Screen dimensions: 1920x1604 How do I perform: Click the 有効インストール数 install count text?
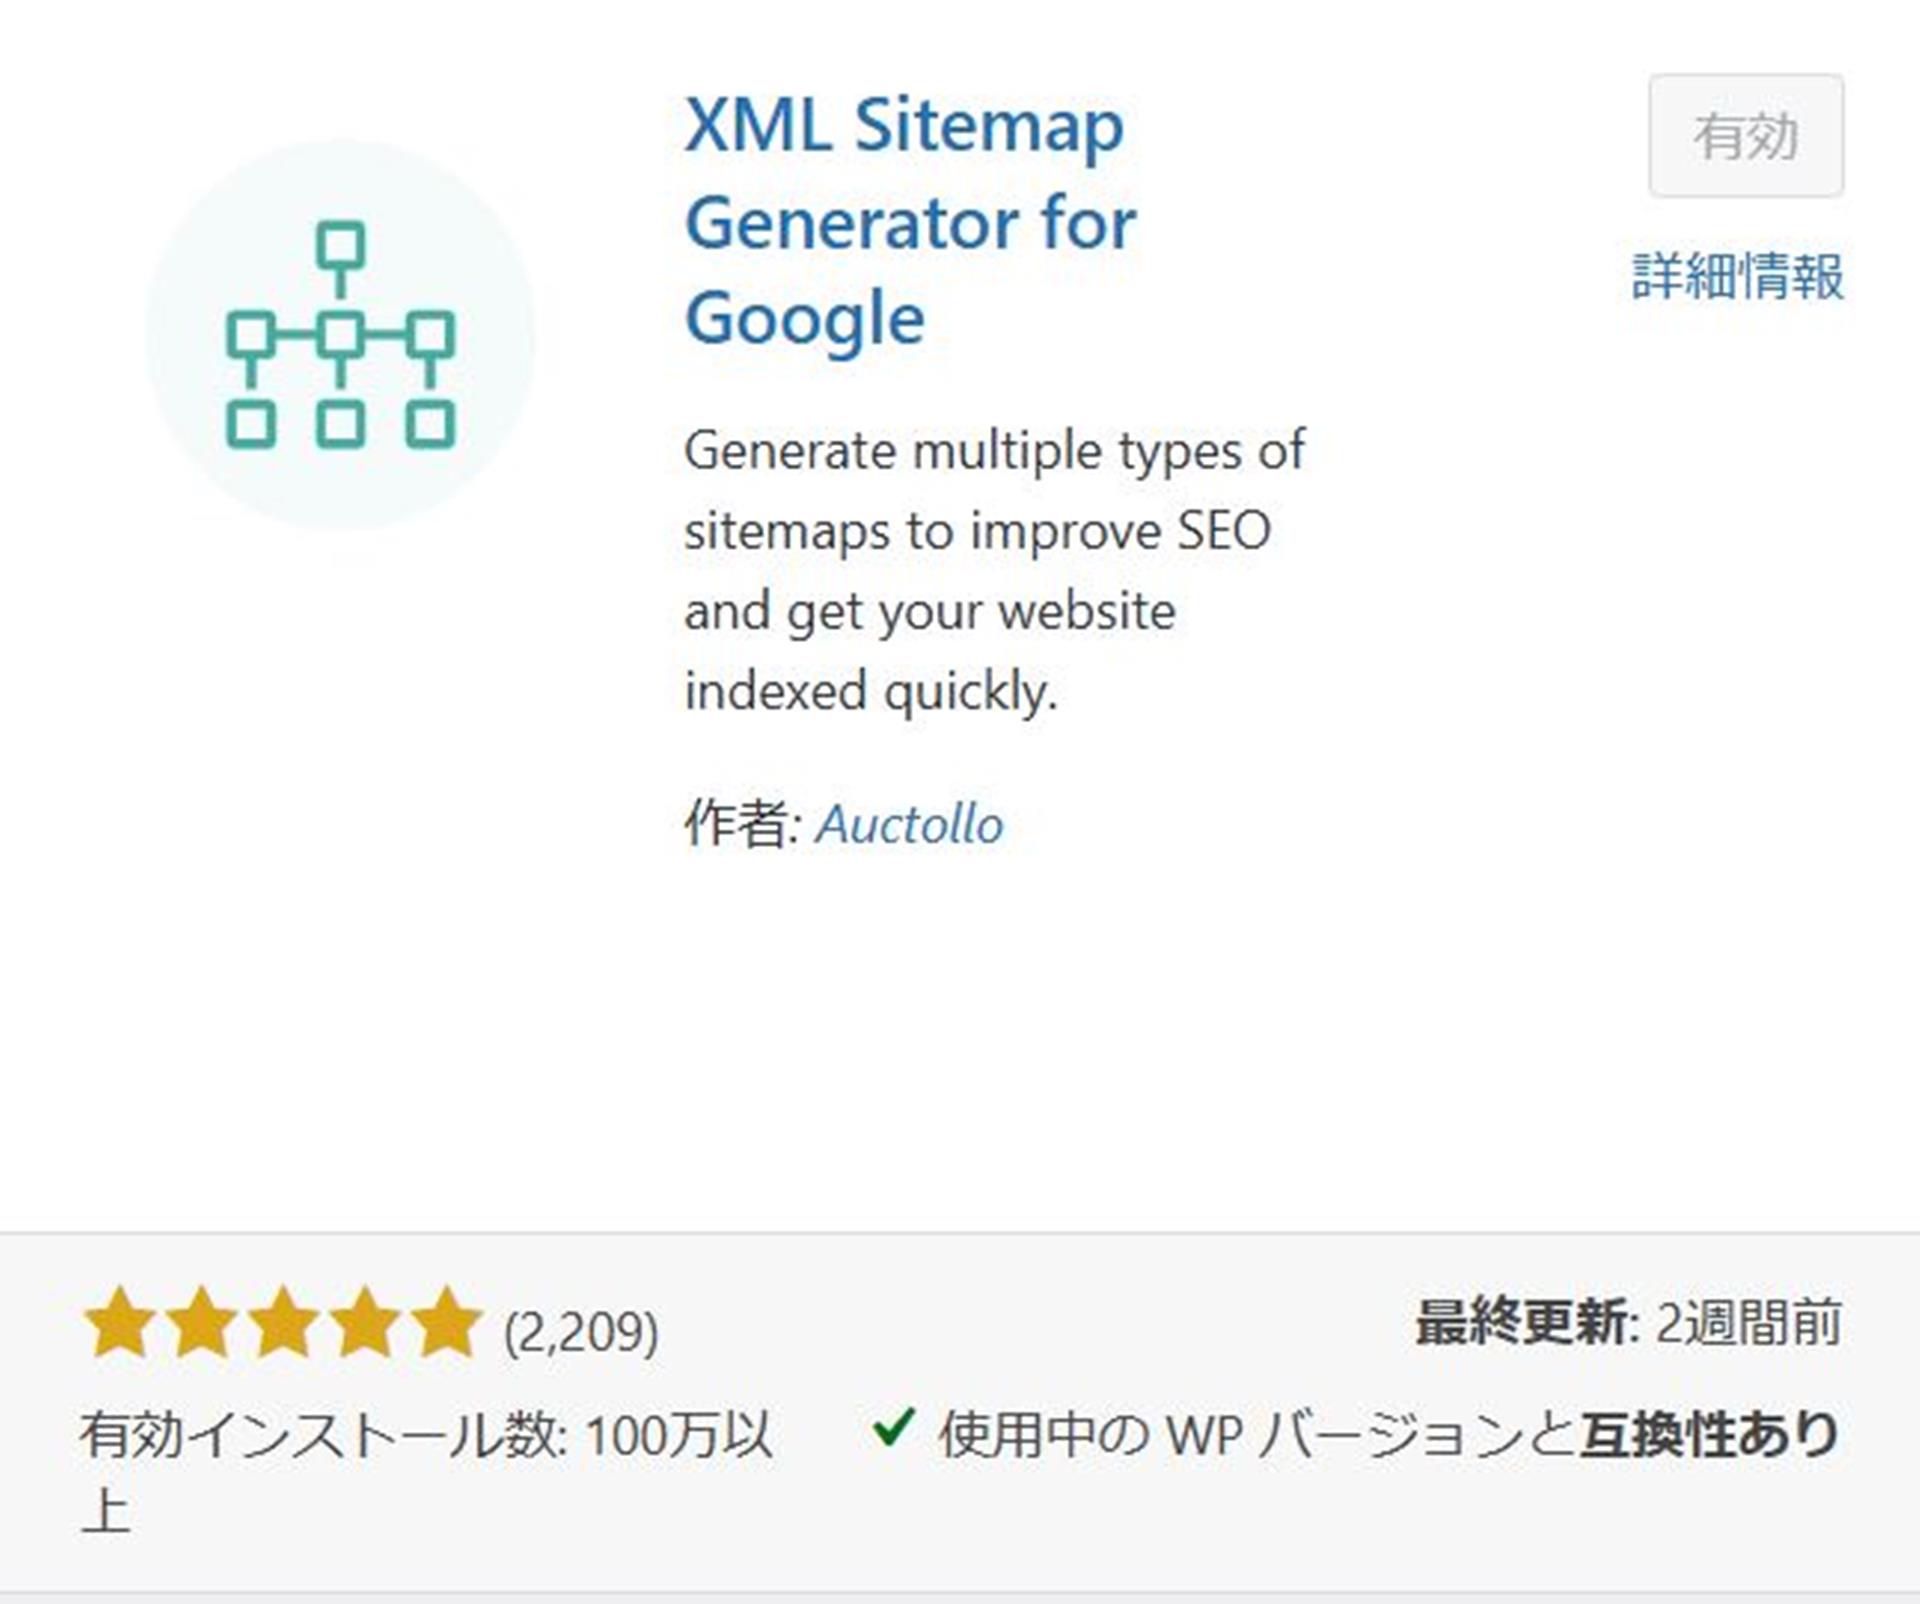click(425, 1437)
